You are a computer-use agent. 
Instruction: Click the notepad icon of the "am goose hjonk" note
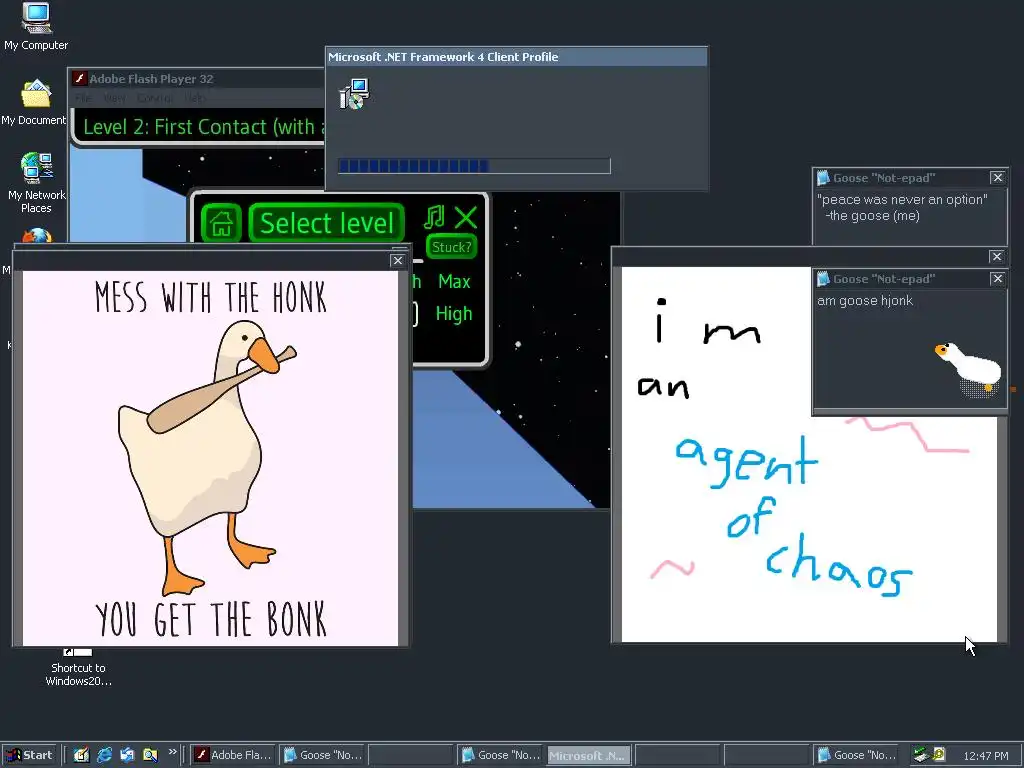(x=824, y=279)
